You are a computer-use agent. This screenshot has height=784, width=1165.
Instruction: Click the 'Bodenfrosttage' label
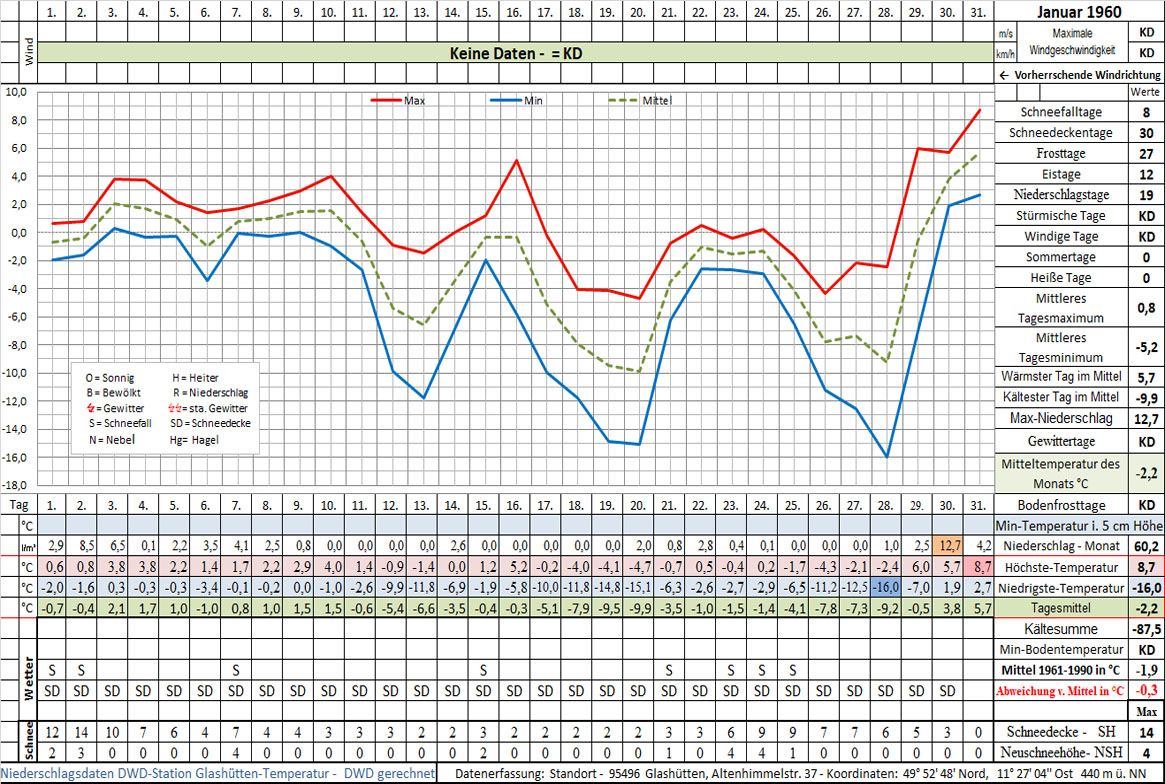point(1061,505)
